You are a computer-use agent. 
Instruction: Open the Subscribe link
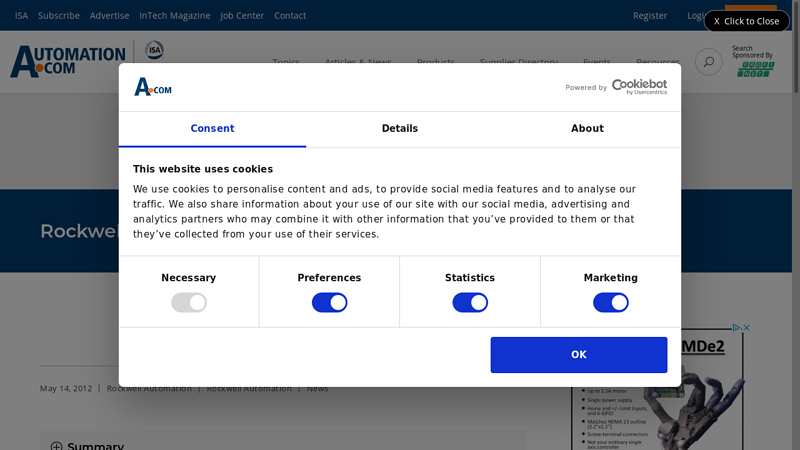tap(59, 15)
